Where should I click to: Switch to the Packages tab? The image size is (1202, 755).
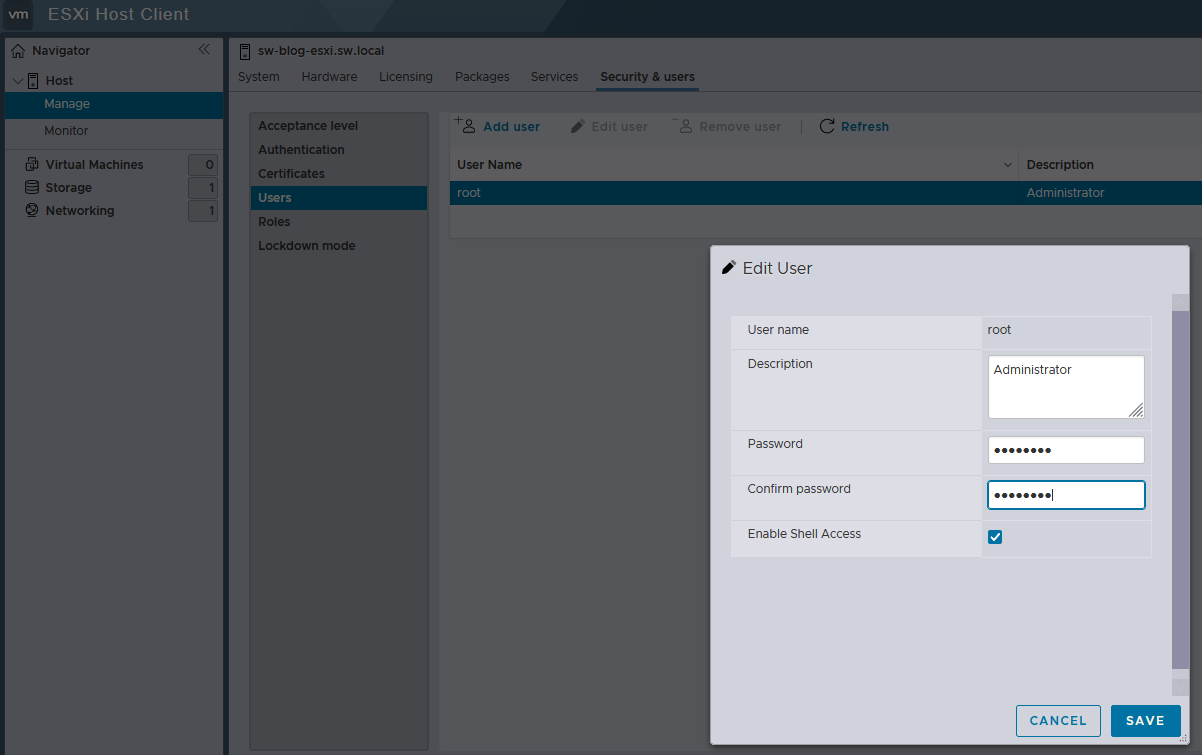pos(482,77)
